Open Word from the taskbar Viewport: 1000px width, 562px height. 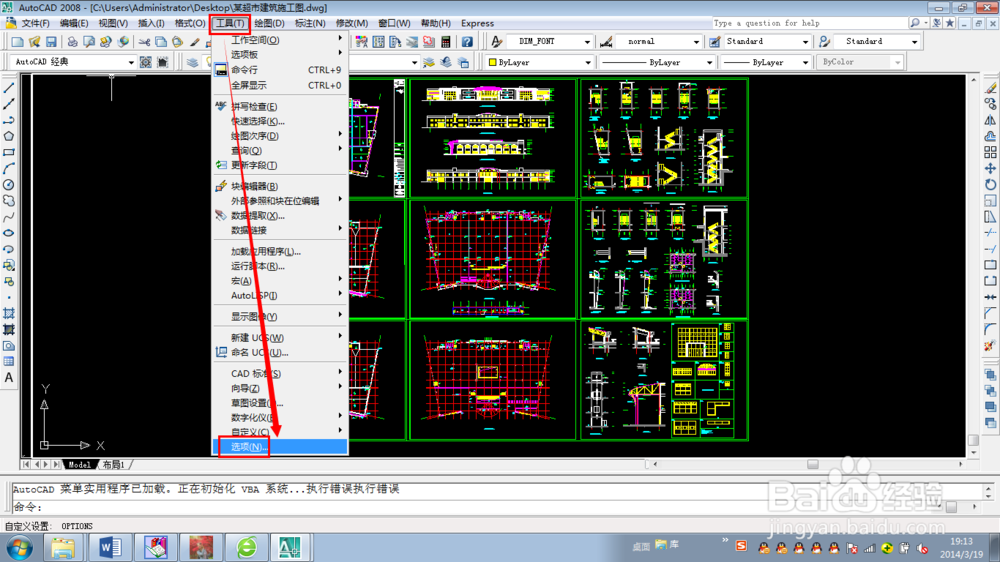109,547
